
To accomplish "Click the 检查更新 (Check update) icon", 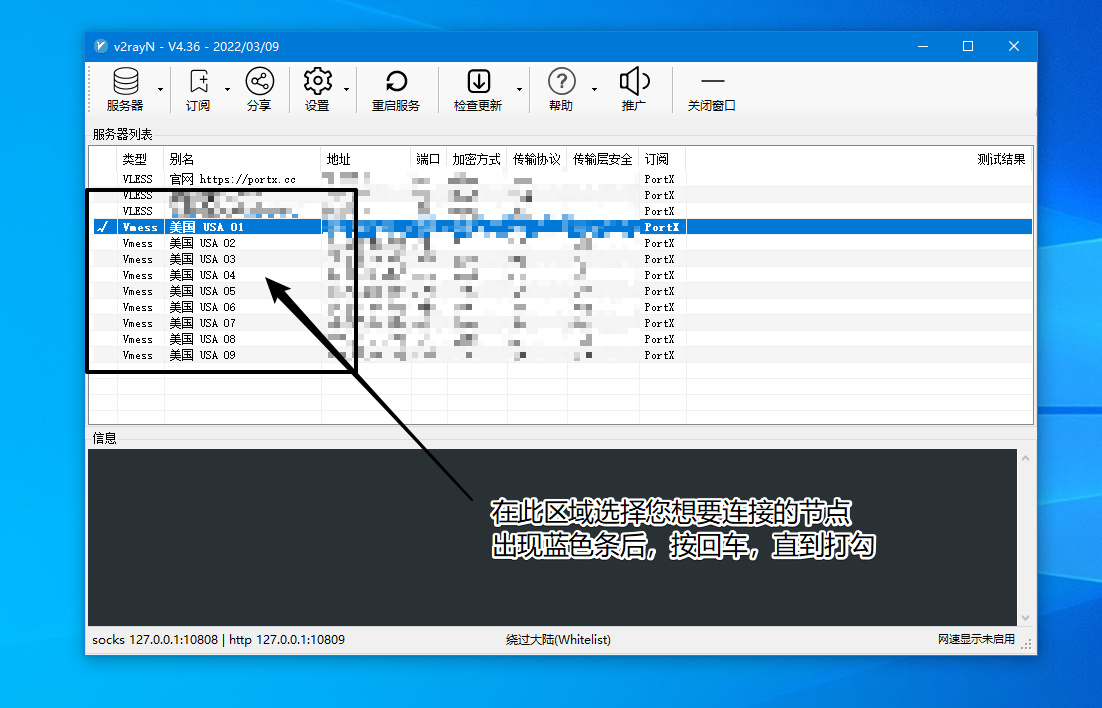I will click(478, 82).
